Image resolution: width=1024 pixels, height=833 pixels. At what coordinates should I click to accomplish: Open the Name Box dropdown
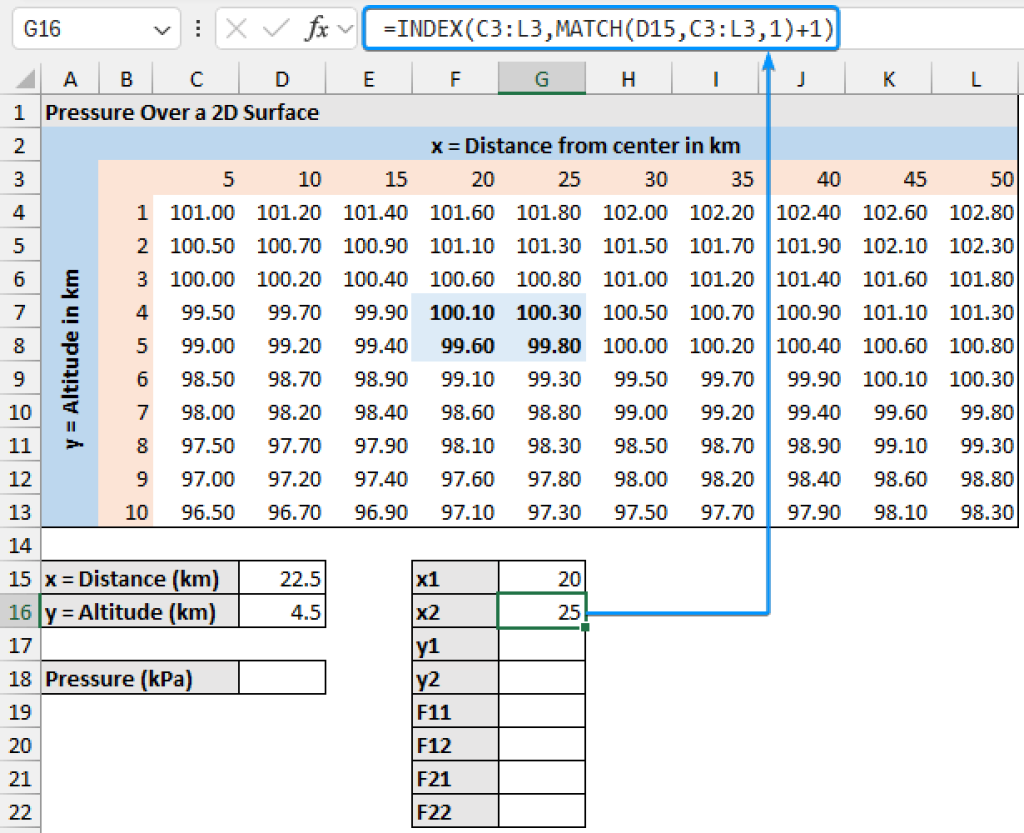[x=163, y=29]
